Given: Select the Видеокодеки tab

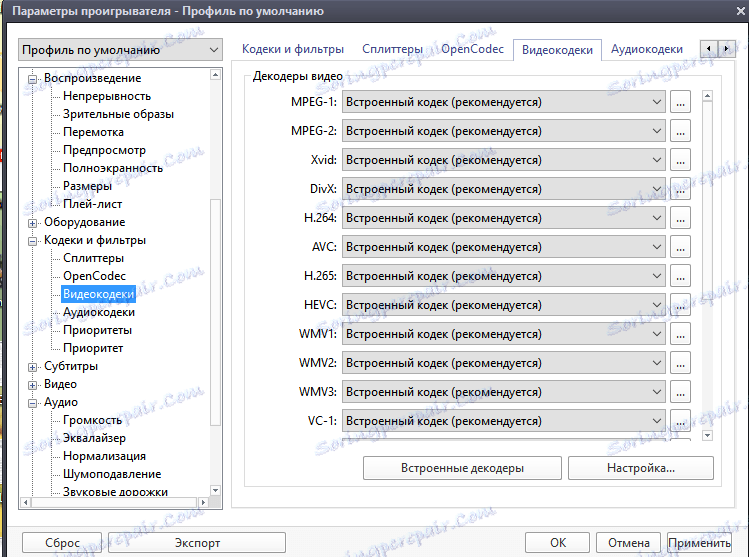Looking at the screenshot, I should click(x=557, y=50).
